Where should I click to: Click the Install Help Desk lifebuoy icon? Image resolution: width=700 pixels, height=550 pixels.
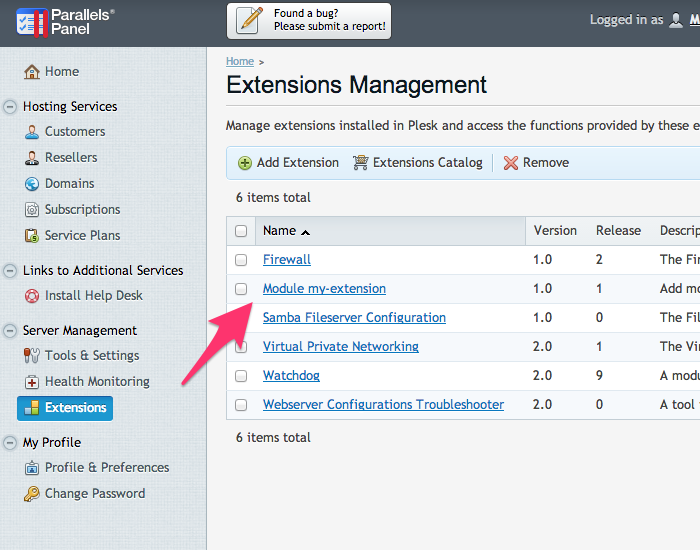[x=32, y=296]
